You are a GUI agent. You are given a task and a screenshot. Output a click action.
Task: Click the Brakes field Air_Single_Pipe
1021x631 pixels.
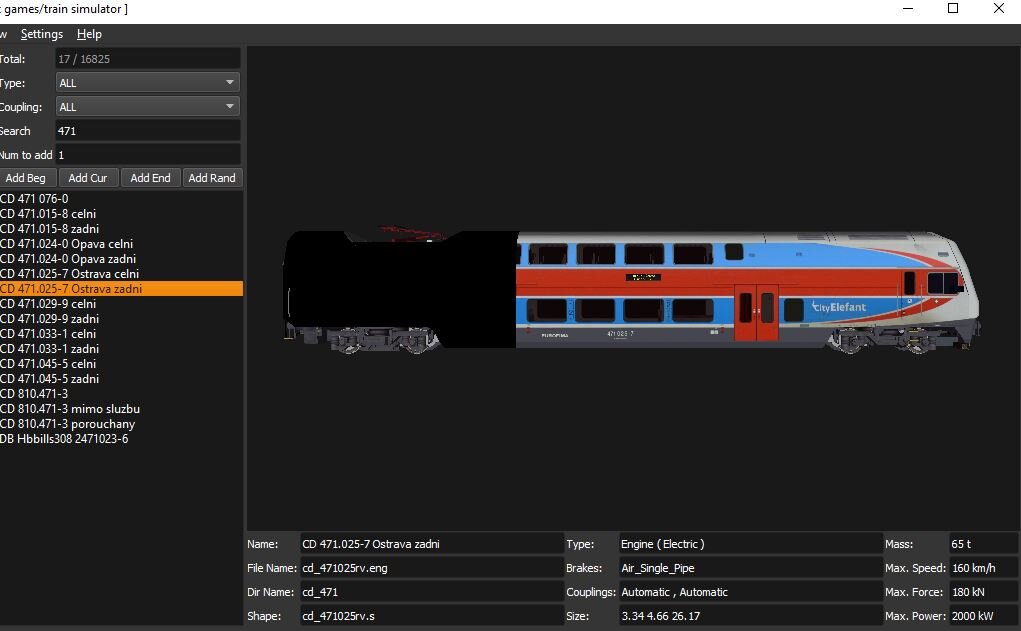[x=750, y=568]
